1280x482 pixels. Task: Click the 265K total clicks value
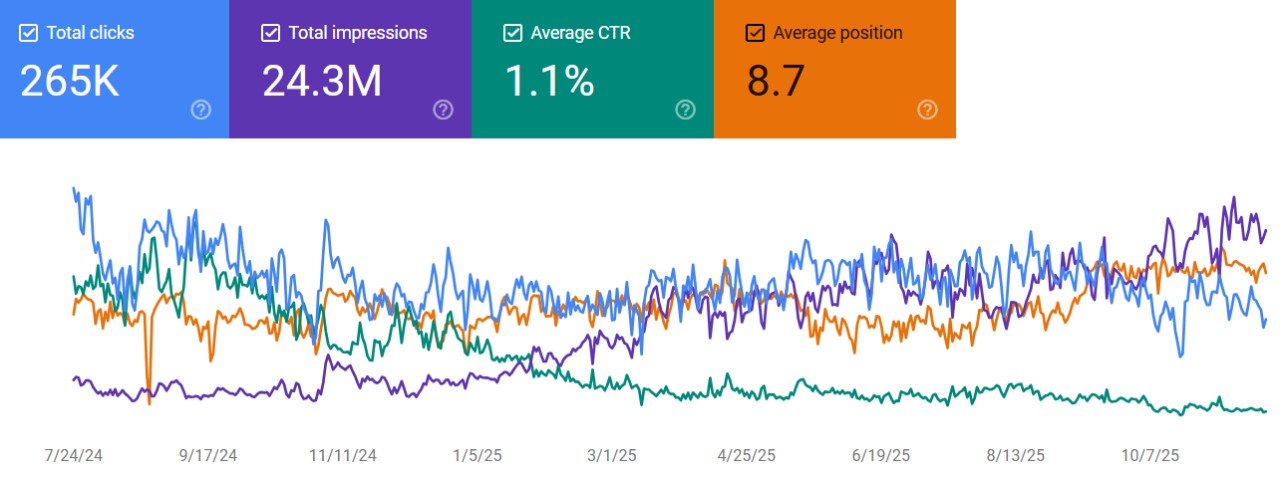pos(70,81)
